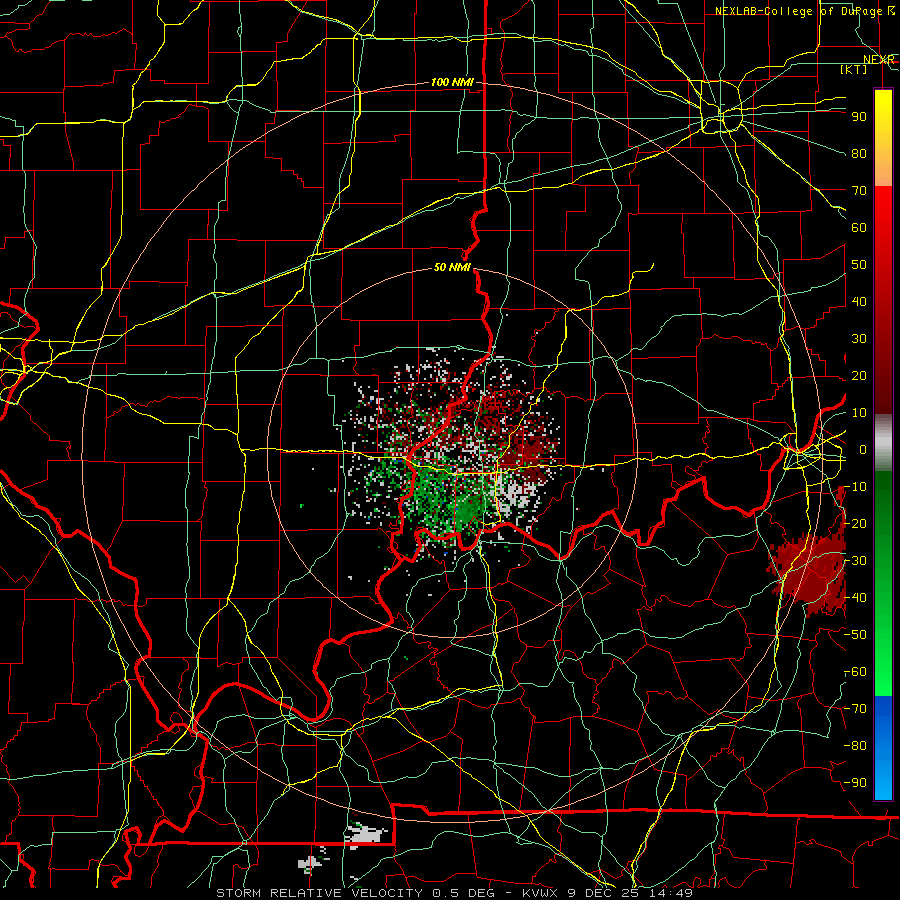The image size is (900, 900).
Task: Pick the bright red segment of the color bar
Action: pyautogui.click(x=883, y=210)
